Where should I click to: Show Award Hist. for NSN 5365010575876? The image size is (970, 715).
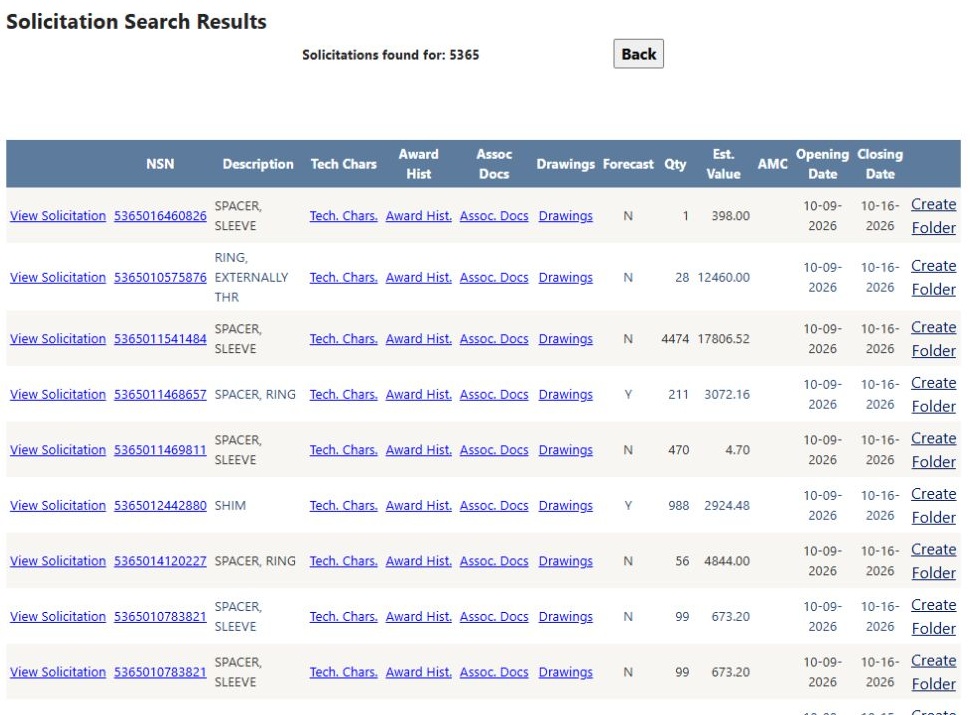(419, 277)
